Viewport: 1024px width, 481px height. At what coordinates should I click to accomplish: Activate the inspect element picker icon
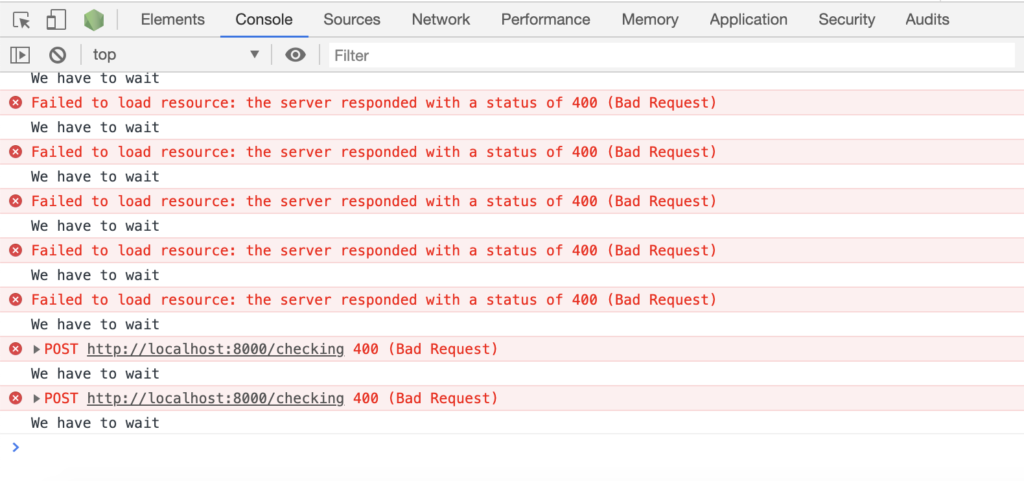tap(22, 20)
